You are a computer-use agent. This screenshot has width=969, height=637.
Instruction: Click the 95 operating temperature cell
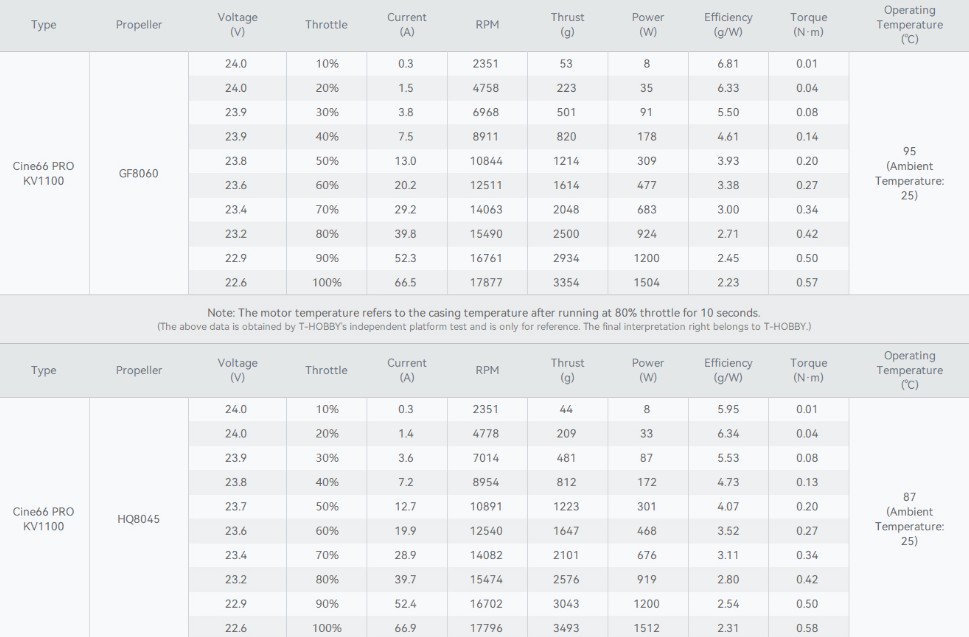909,173
